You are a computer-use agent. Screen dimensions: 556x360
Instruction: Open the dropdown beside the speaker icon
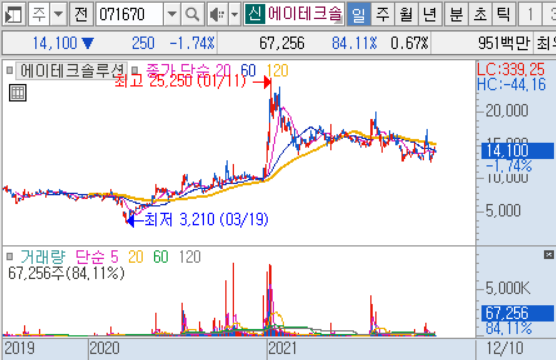[234, 14]
